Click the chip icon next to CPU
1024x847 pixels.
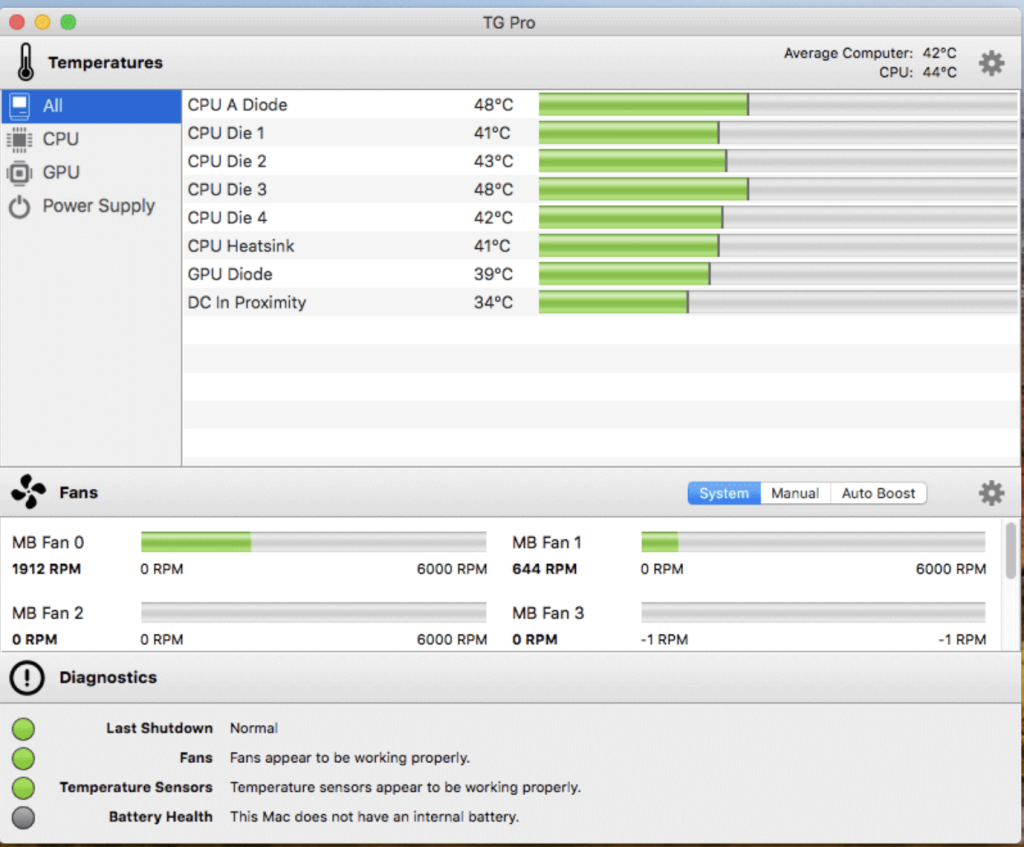click(x=20, y=139)
